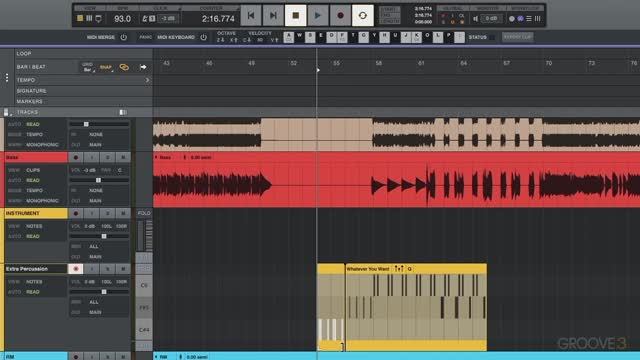Click the white circle workflow icon
The height and width of the screenshot is (360, 640).
point(512,19)
